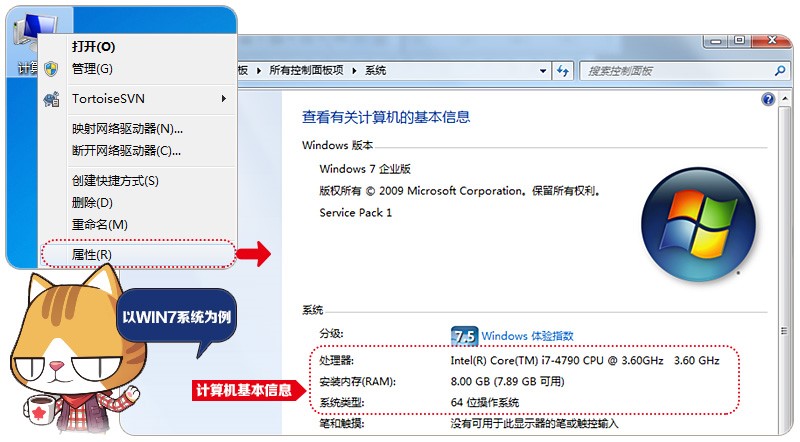Click the 7.5 experience score badge
Screen dimensions: 800x442
(x=464, y=336)
